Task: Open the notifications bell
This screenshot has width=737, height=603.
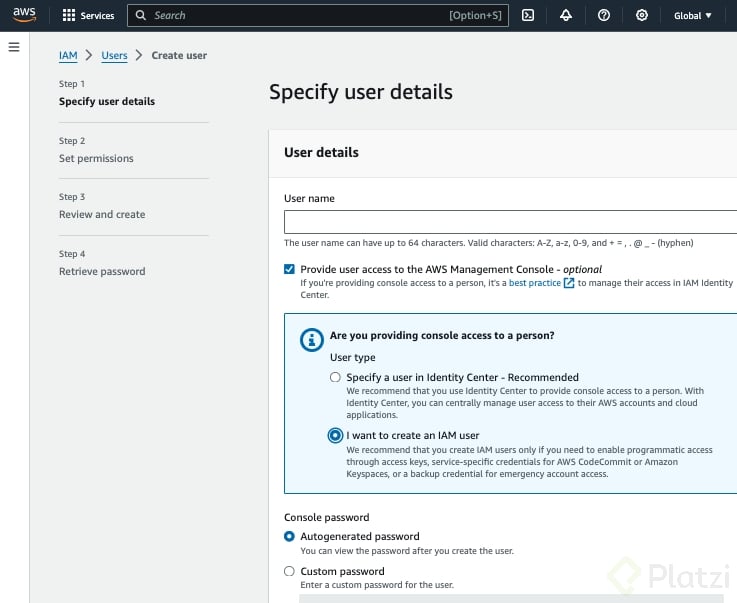Action: 566,16
